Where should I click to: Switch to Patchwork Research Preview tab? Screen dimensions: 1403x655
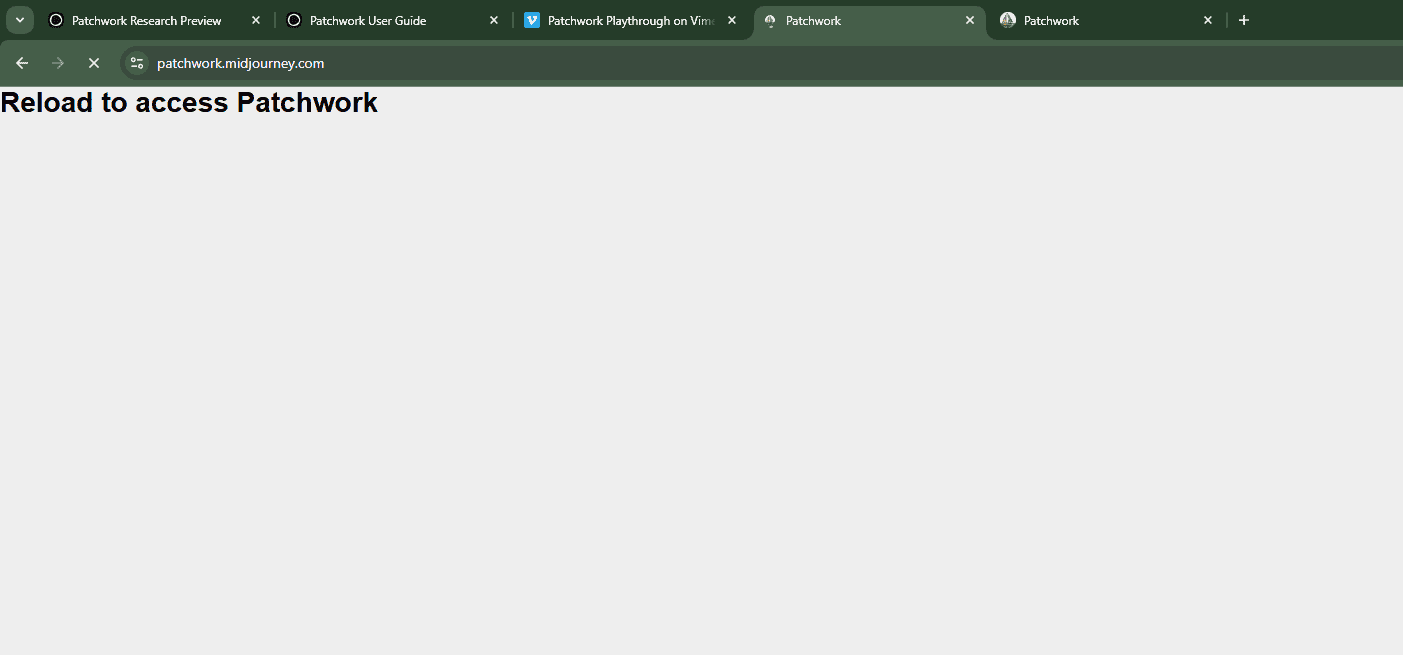153,20
